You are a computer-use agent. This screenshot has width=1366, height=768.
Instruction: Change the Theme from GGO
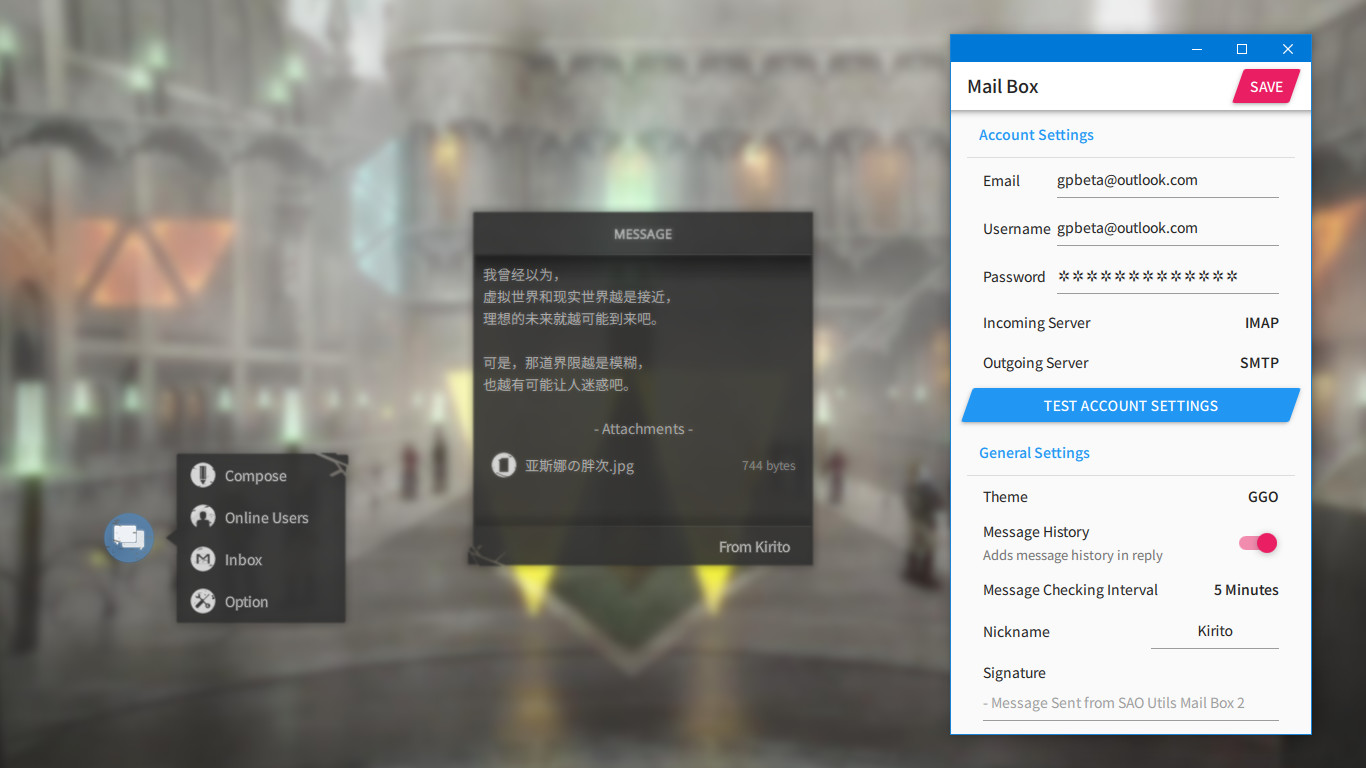click(1263, 496)
